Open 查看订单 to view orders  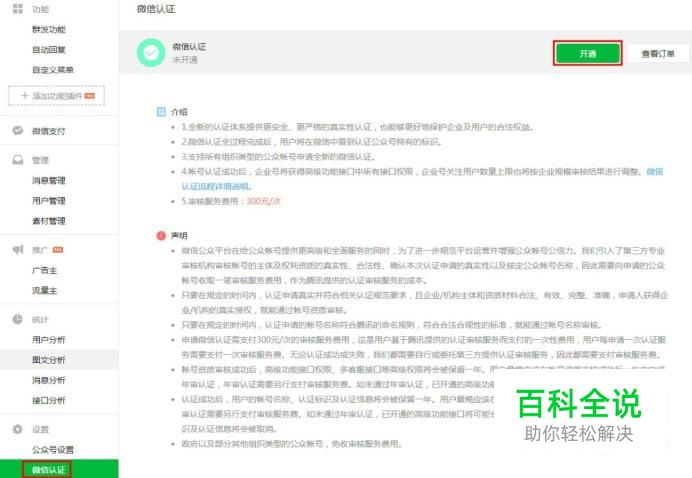(658, 53)
